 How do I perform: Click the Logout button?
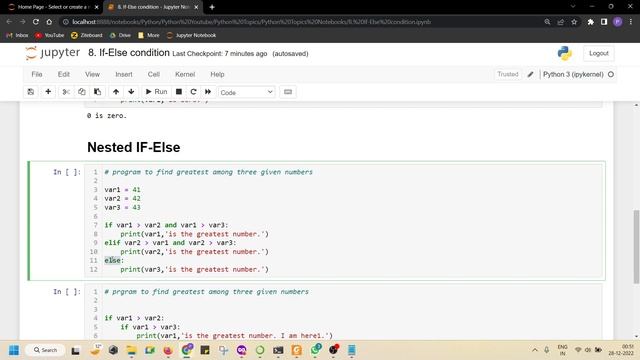point(598,53)
